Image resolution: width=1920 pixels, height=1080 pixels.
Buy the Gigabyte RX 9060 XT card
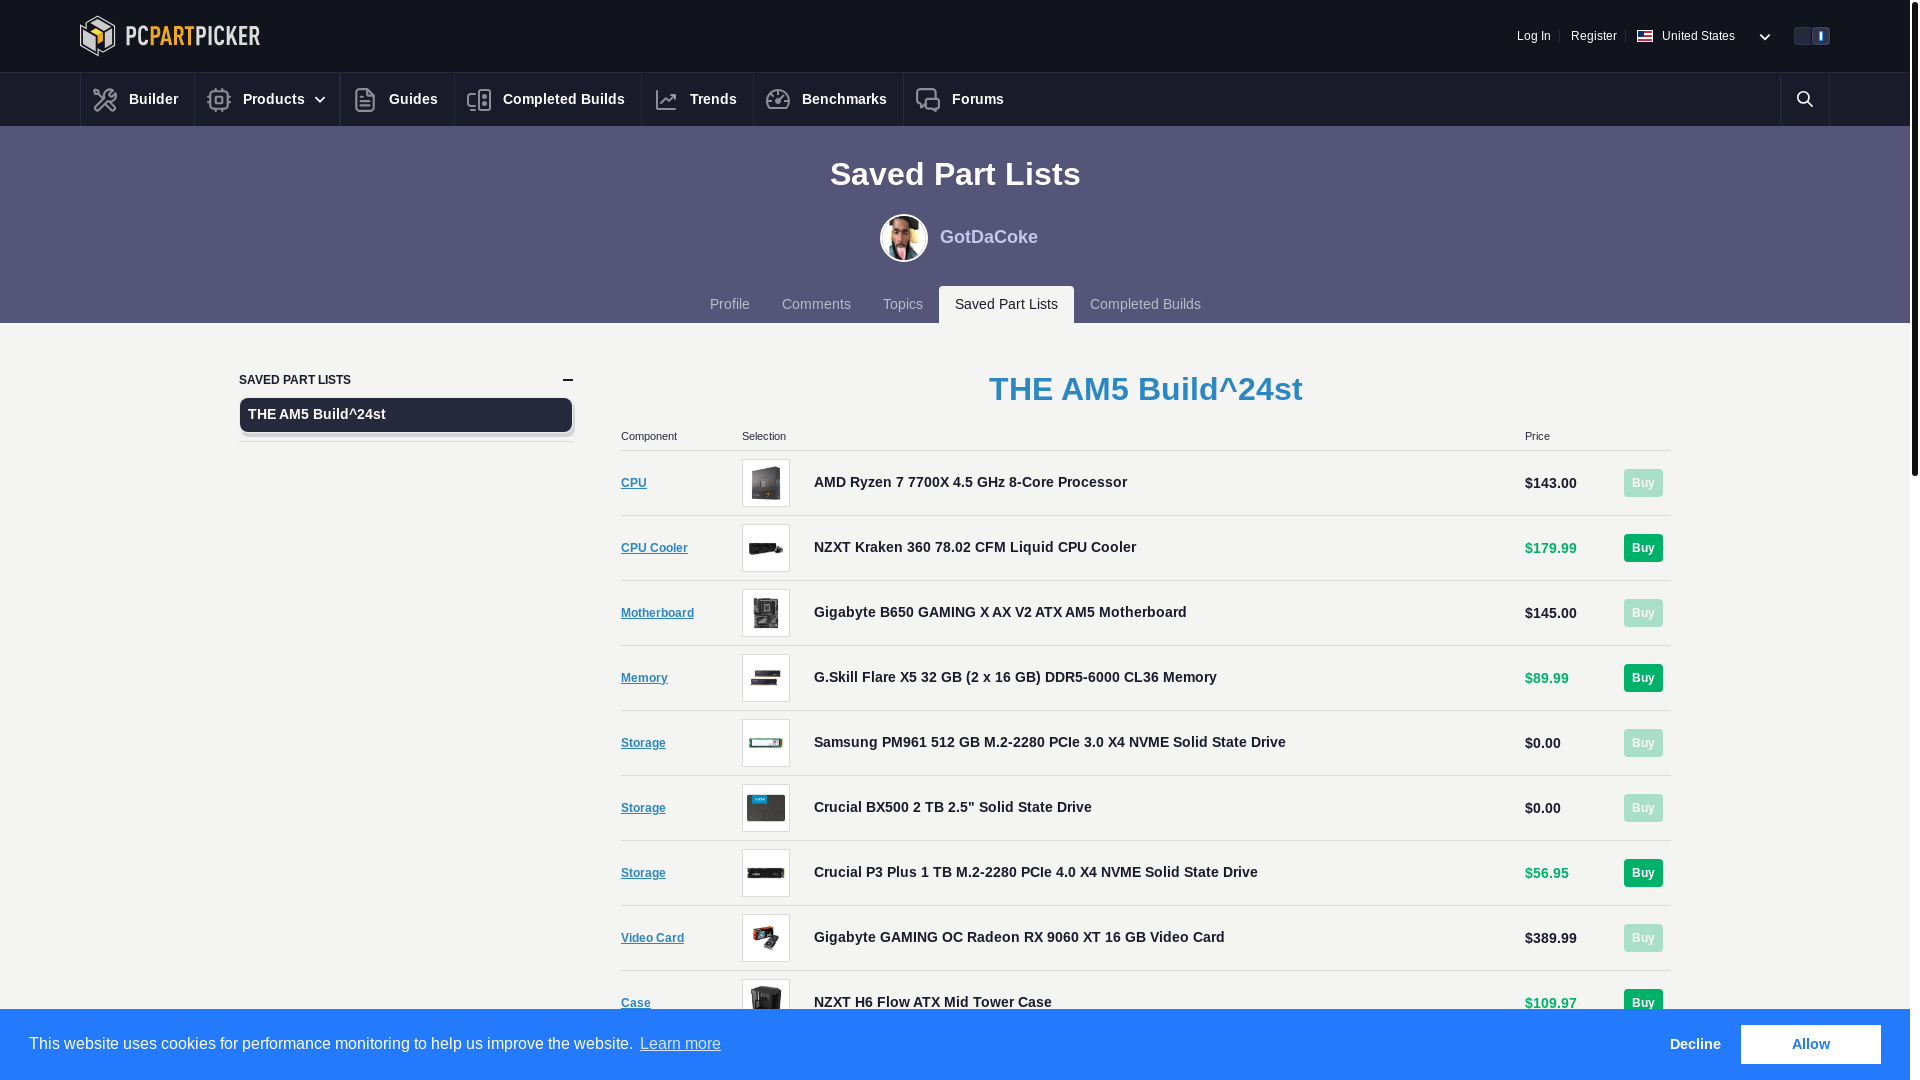[x=1643, y=938]
